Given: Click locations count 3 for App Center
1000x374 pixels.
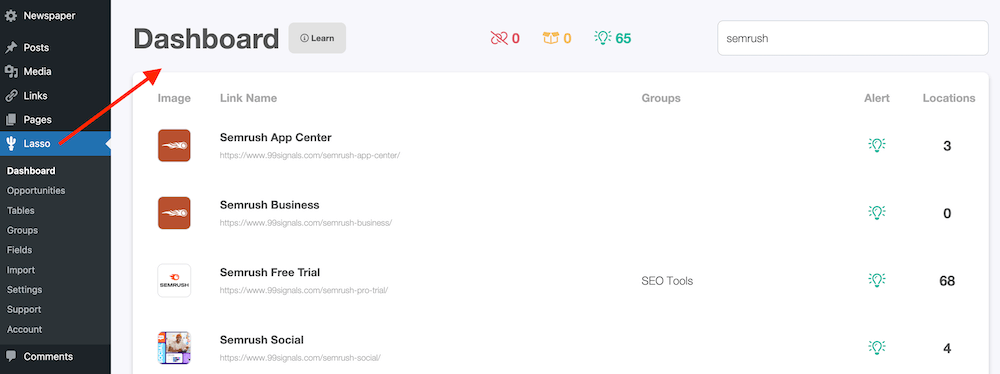Looking at the screenshot, I should pyautogui.click(x=947, y=146).
